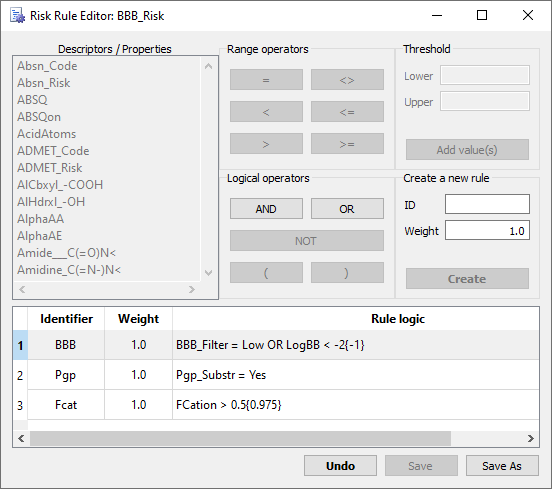Image resolution: width=552 pixels, height=489 pixels.
Task: Click the weight 1.0 cell of the Fcat rule
Action: [x=138, y=405]
